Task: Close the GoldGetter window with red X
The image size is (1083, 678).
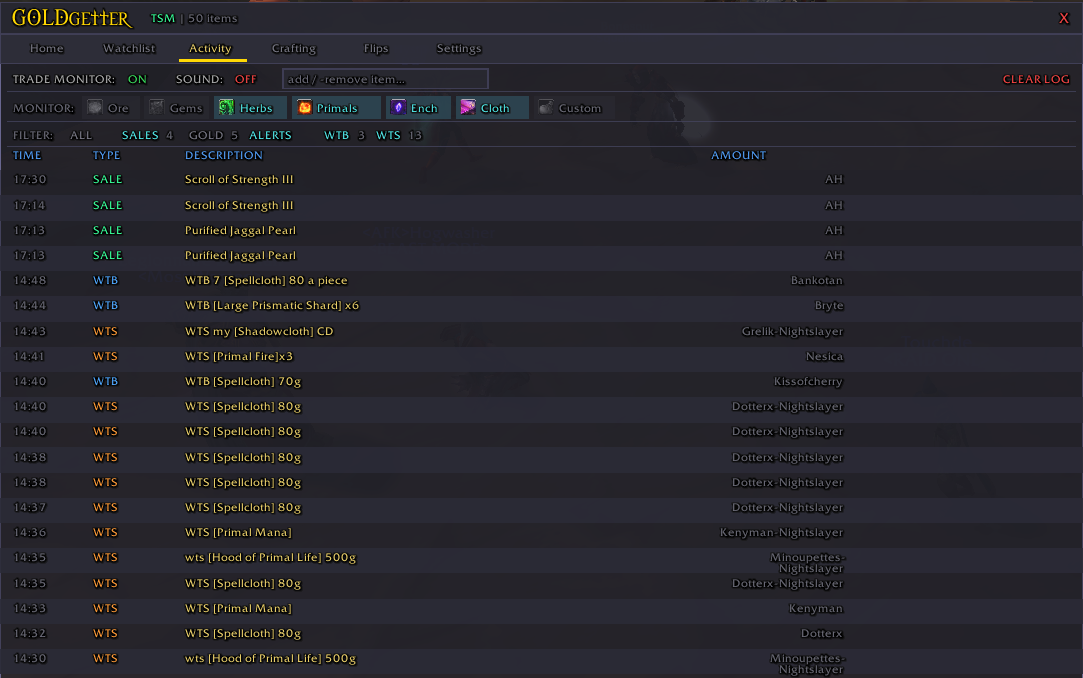Action: (x=1063, y=18)
